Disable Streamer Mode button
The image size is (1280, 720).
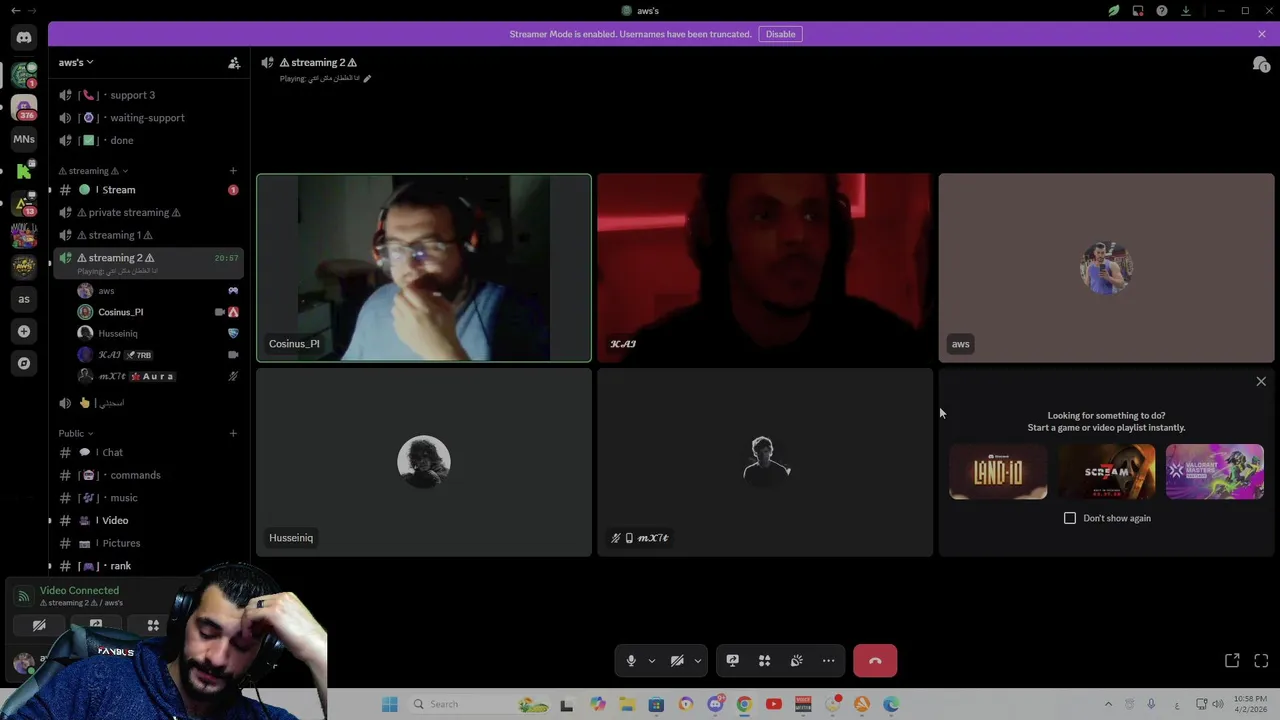780,34
